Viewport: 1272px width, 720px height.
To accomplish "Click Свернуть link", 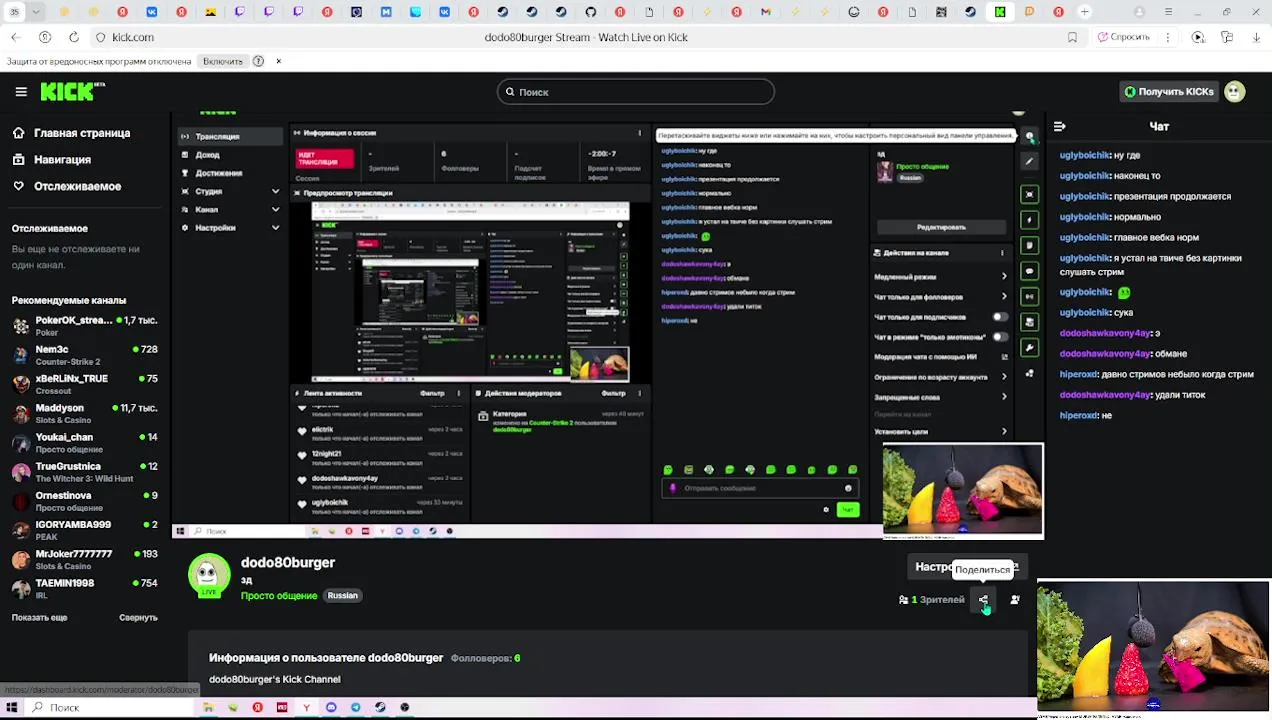I will click(x=138, y=618).
